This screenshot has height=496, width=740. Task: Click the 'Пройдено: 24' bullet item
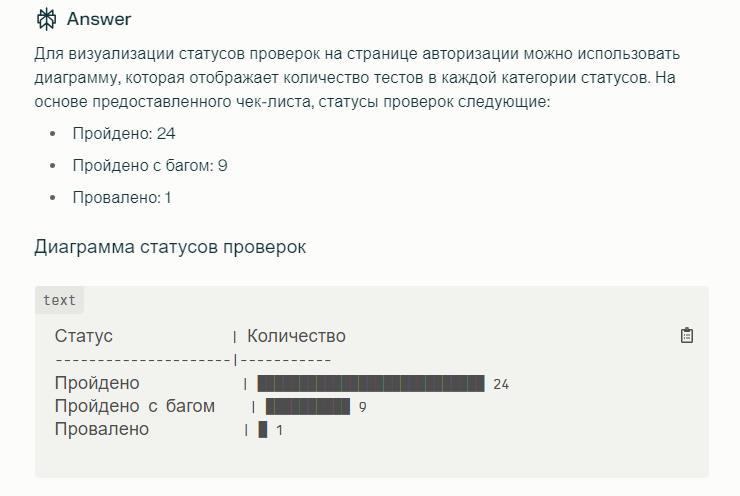124,134
